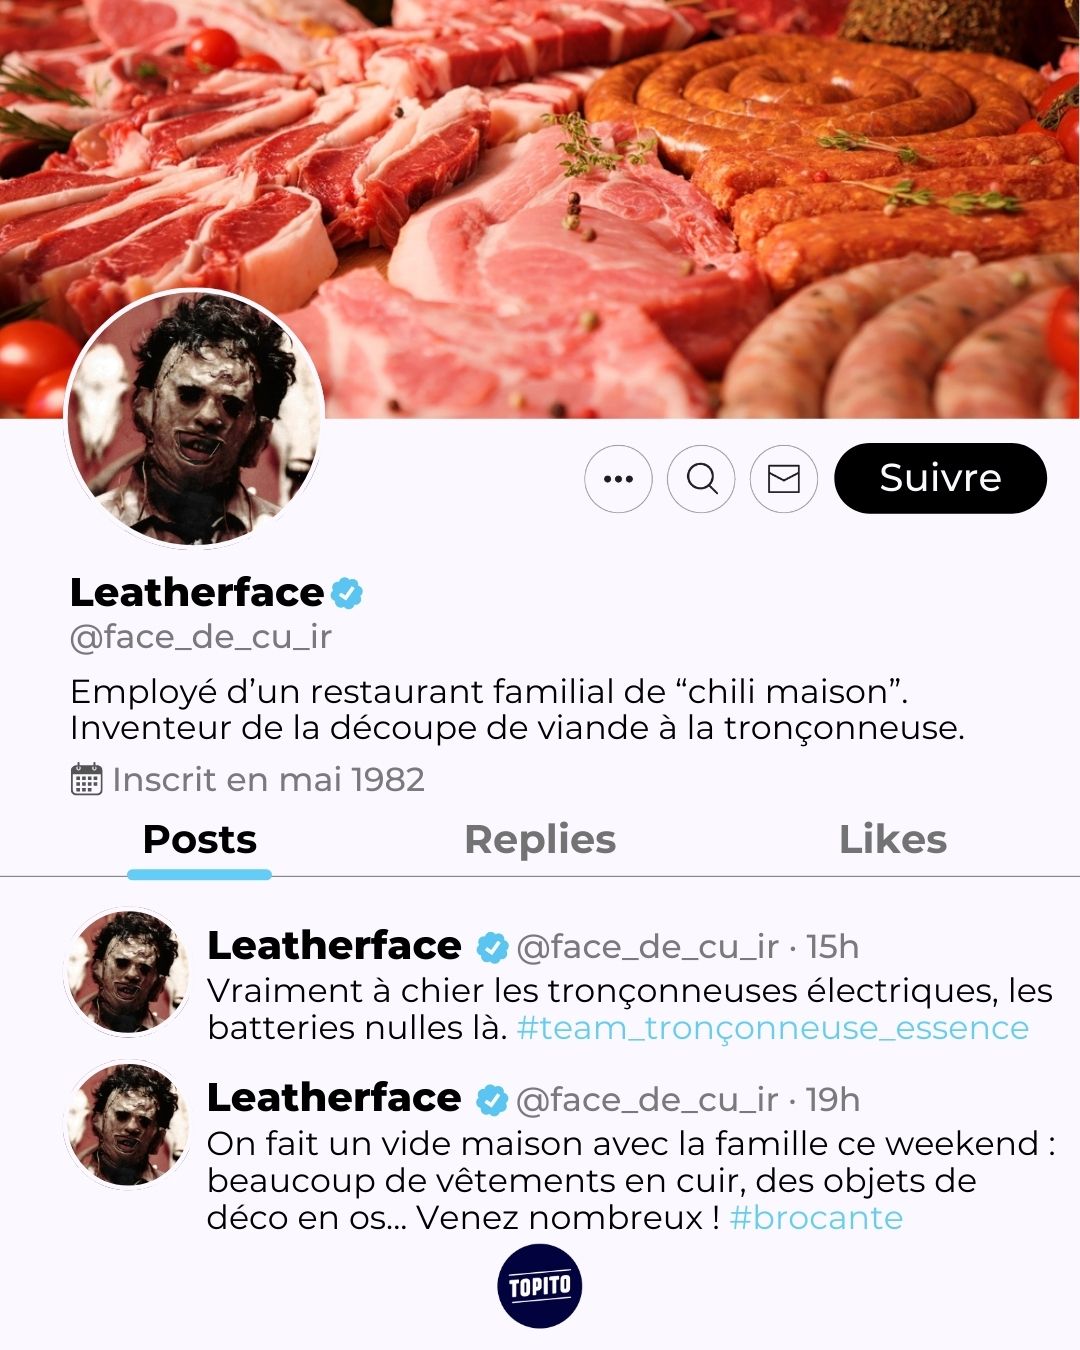Select the Posts tab
The height and width of the screenshot is (1350, 1080).
200,840
